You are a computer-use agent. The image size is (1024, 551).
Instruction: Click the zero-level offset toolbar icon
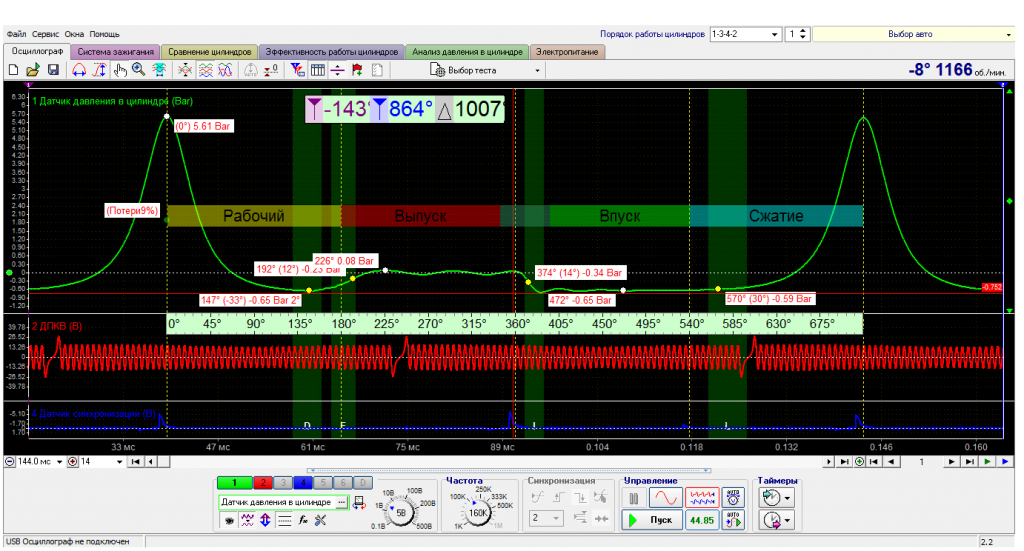[270, 70]
